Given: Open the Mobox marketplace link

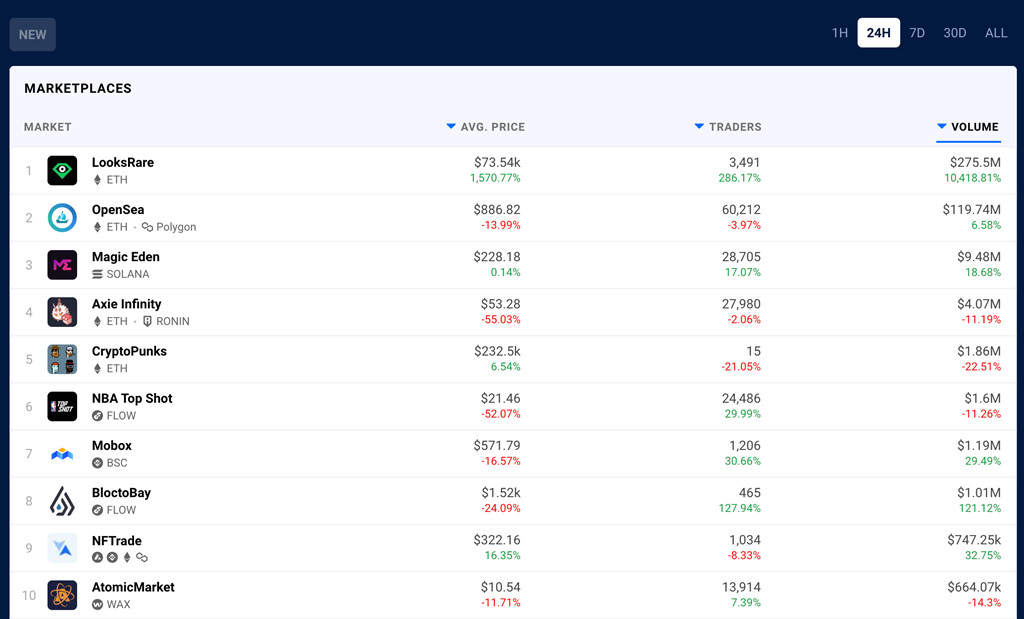Looking at the screenshot, I should [112, 445].
